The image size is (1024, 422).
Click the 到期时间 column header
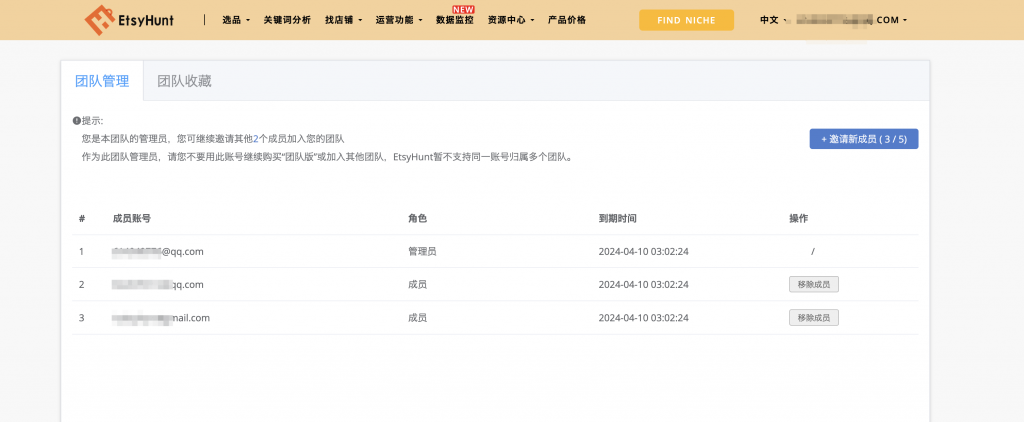click(617, 218)
